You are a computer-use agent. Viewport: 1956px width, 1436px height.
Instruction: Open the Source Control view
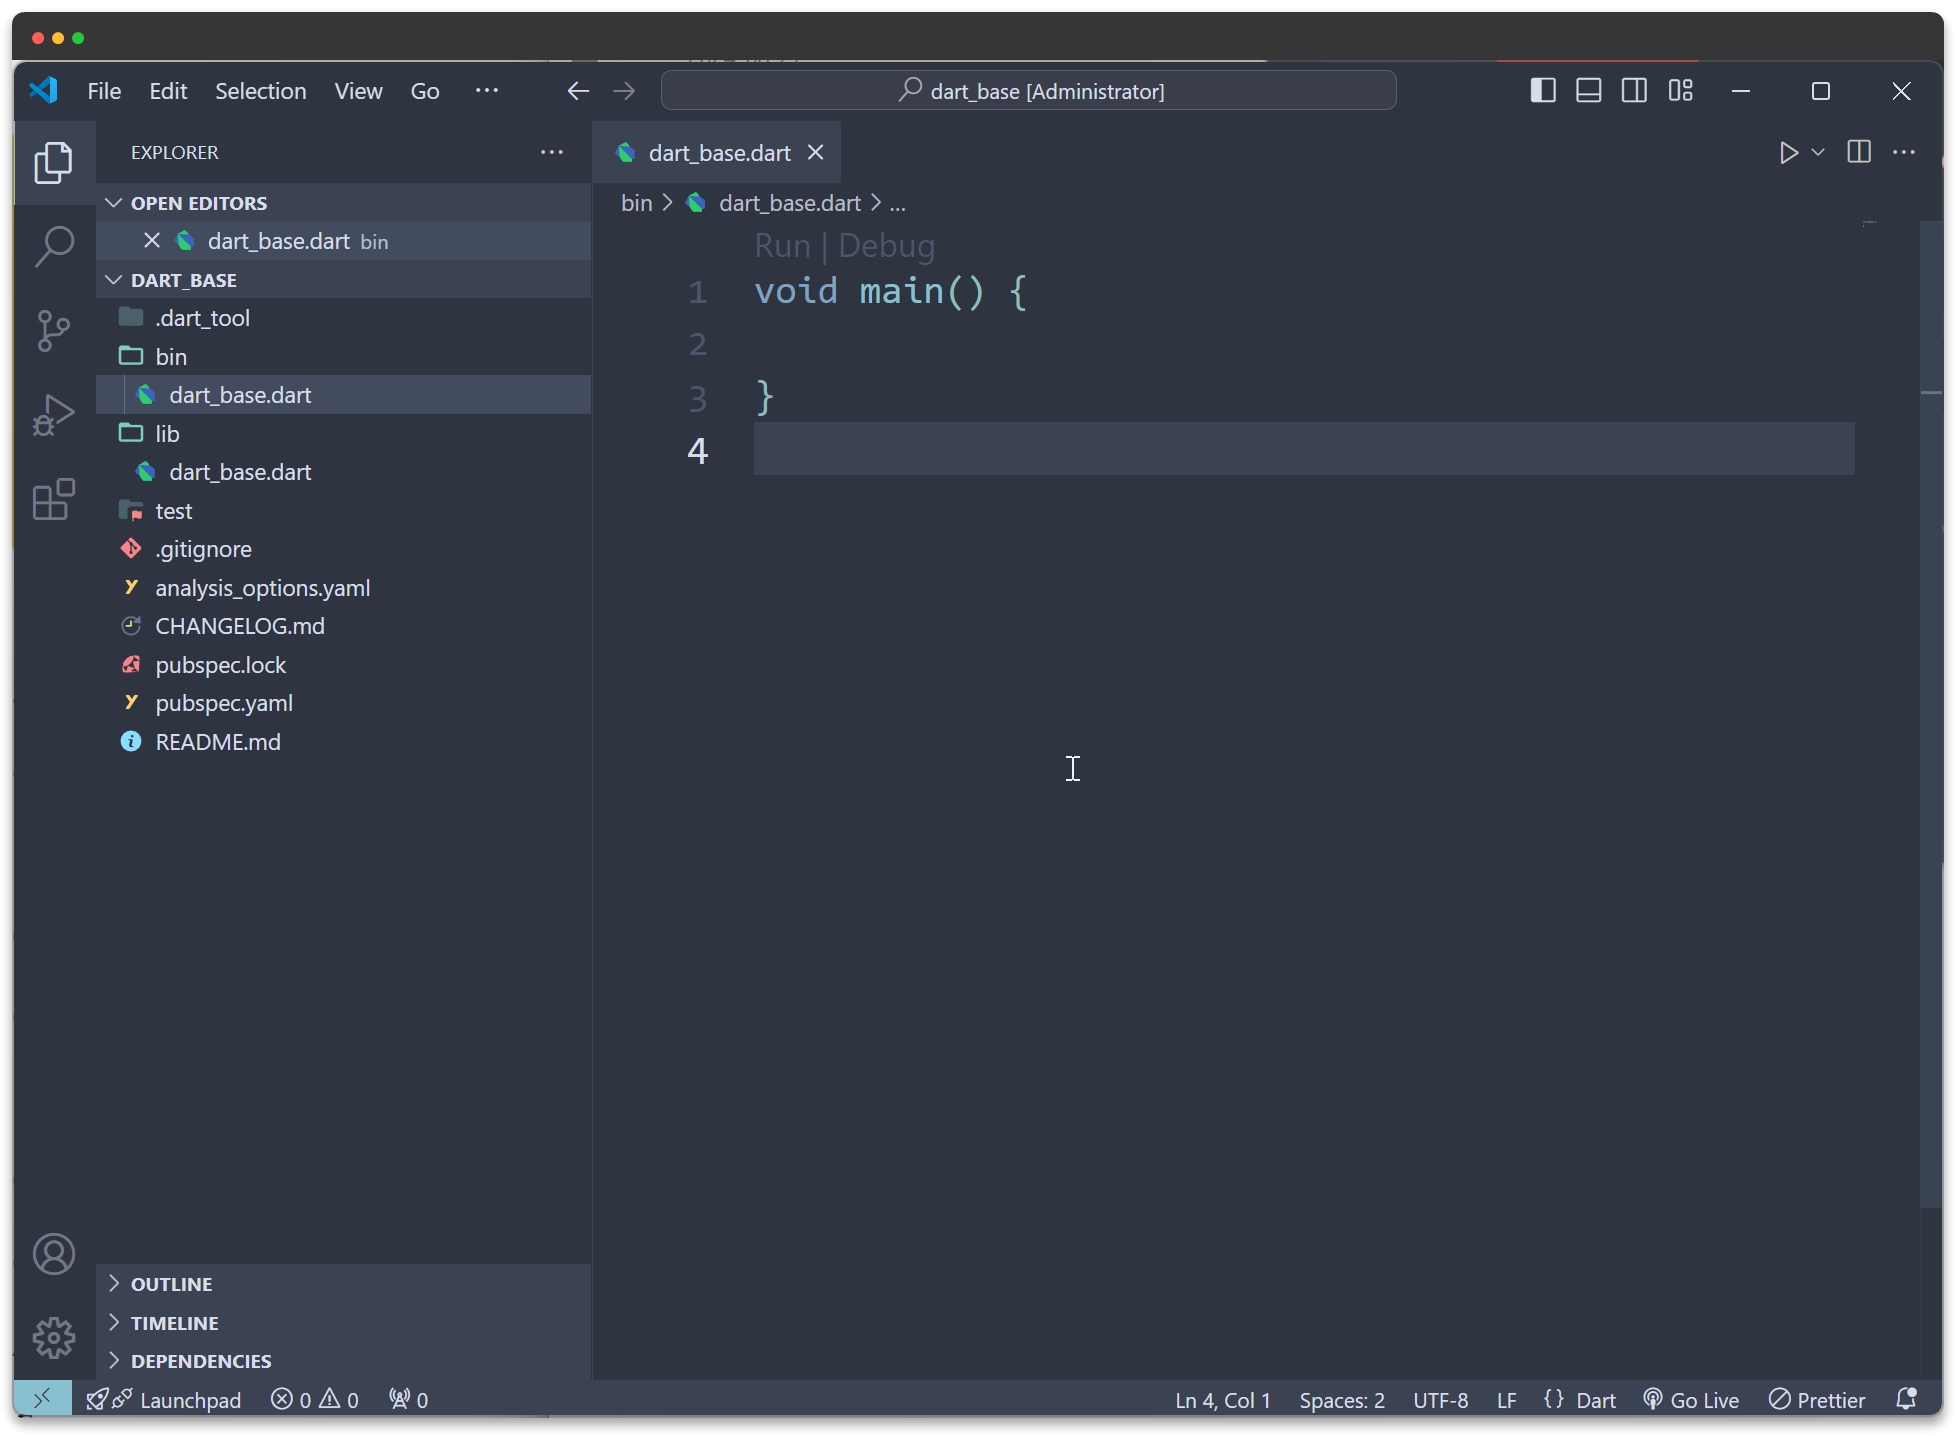coord(54,330)
